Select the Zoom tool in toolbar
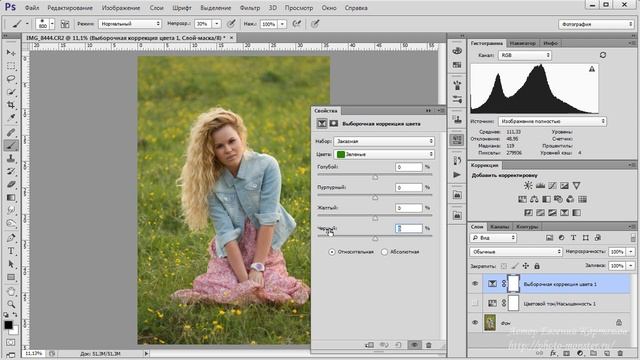The height and width of the screenshot is (360, 640). pos(11,304)
